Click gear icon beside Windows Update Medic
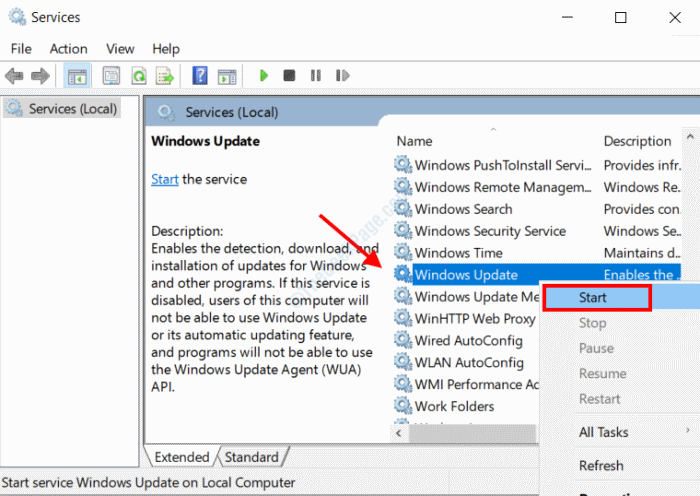 click(x=403, y=296)
